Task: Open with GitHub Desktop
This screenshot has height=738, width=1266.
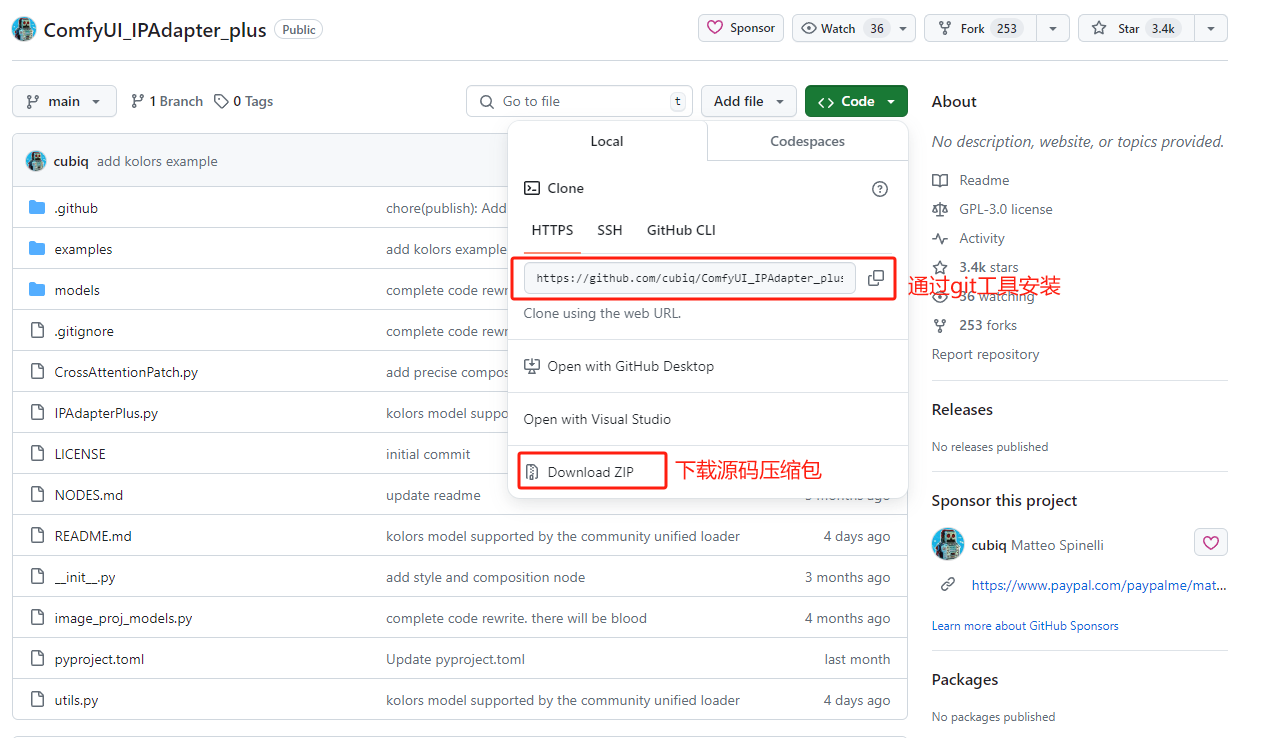Action: [630, 366]
